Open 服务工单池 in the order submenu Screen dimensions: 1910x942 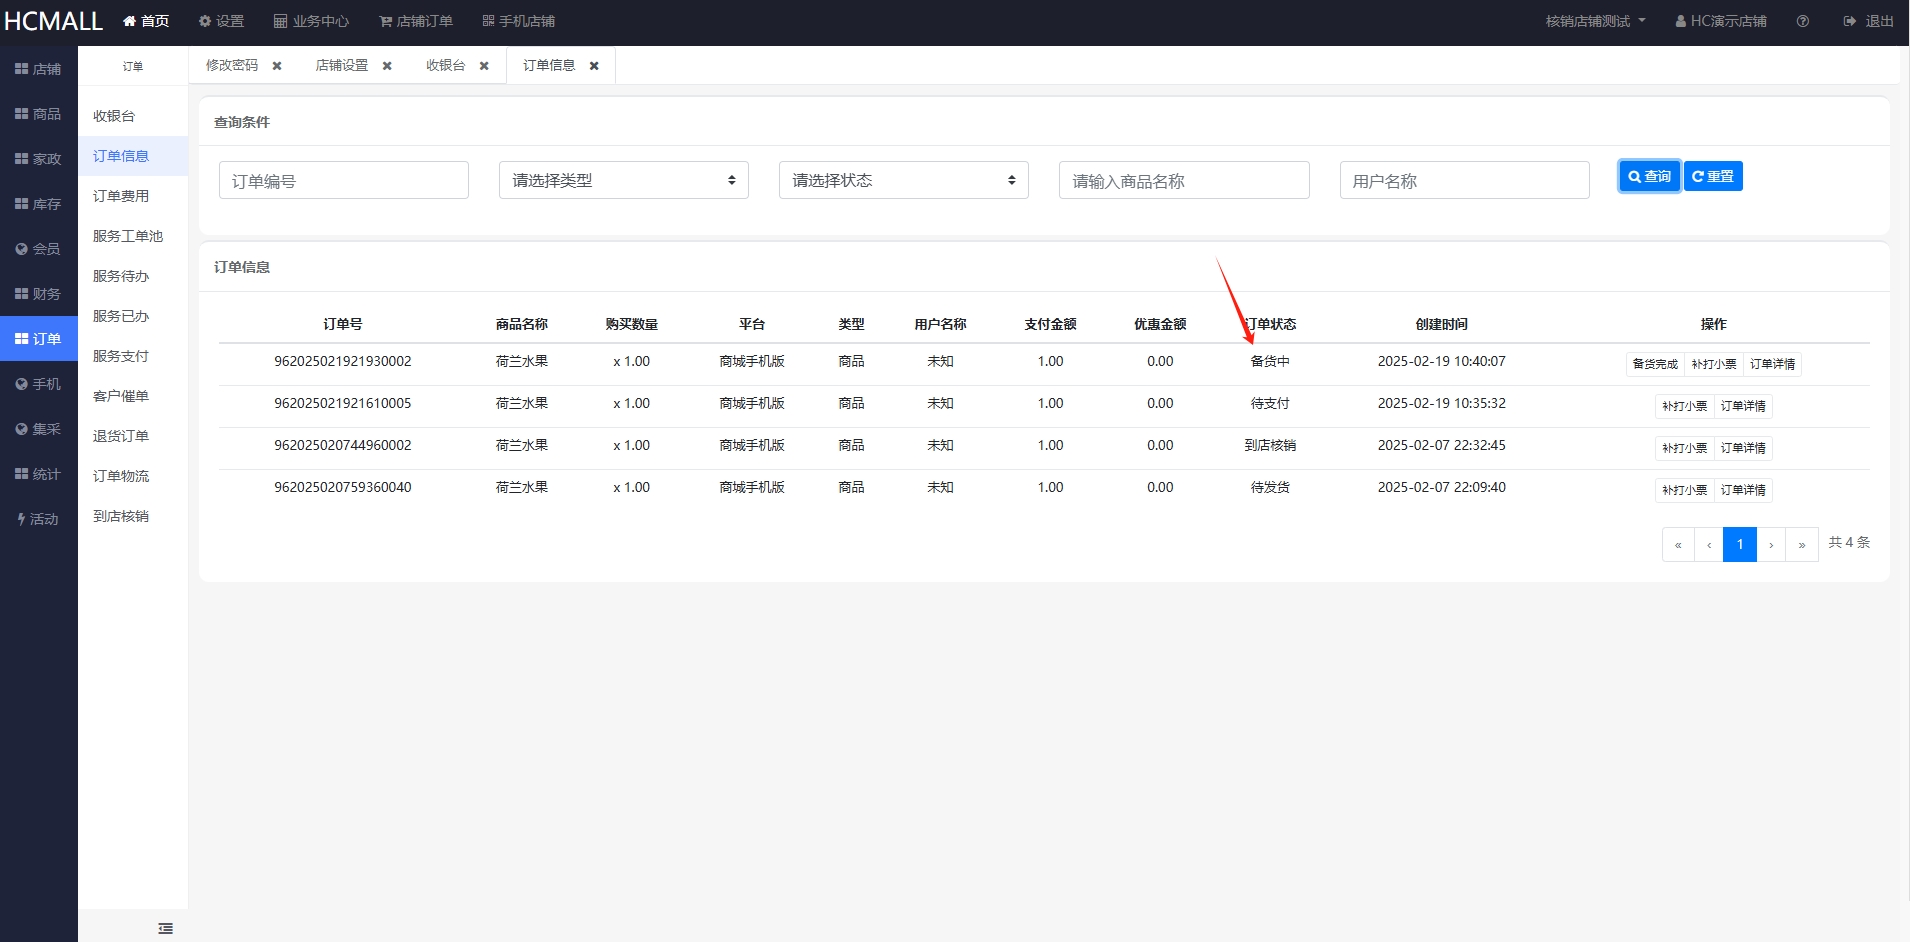pos(133,236)
